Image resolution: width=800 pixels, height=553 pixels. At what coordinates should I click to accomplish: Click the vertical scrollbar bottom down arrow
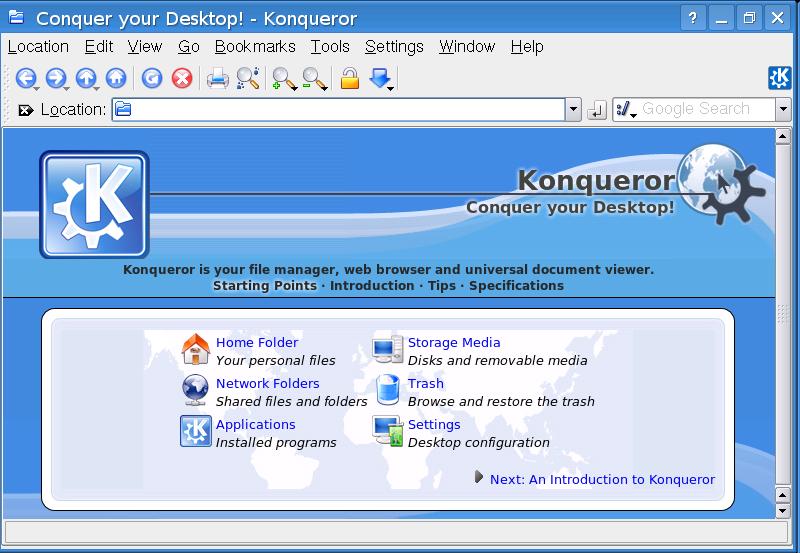pos(783,510)
